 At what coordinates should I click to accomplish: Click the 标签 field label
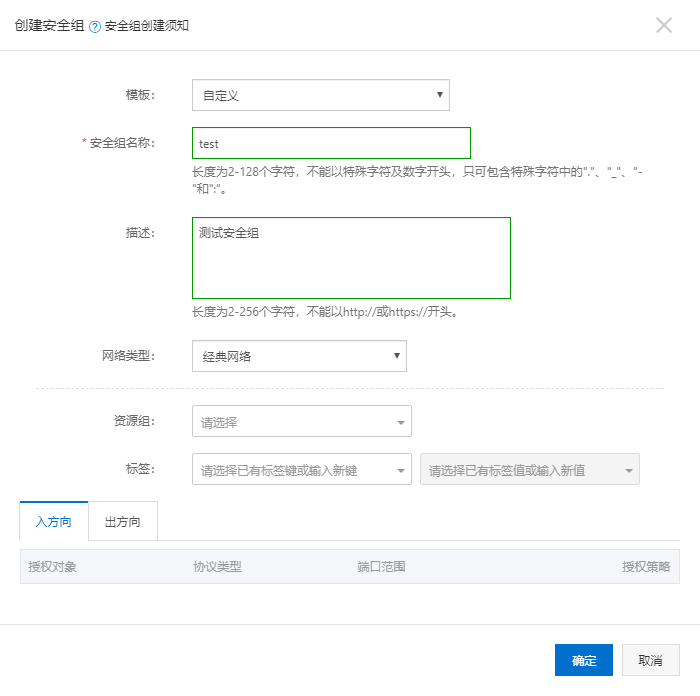coord(140,469)
